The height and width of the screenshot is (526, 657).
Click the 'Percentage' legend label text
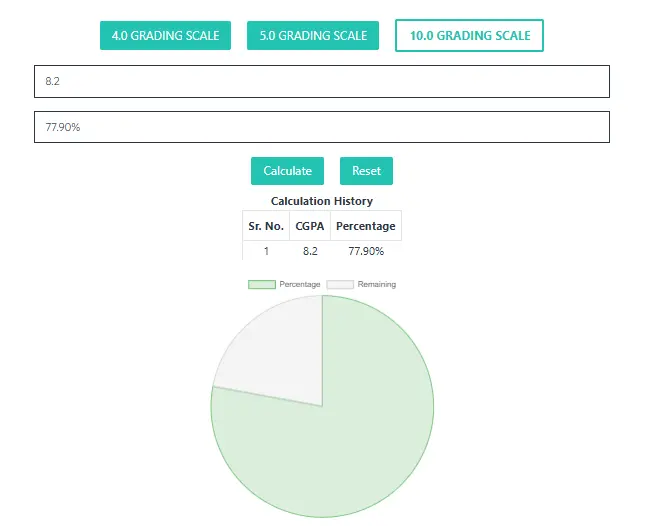pyautogui.click(x=300, y=285)
